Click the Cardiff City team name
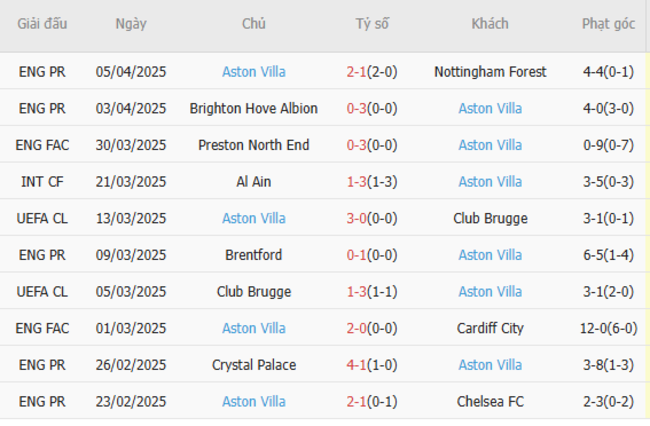Viewport: 650px width, 426px height. pos(490,328)
